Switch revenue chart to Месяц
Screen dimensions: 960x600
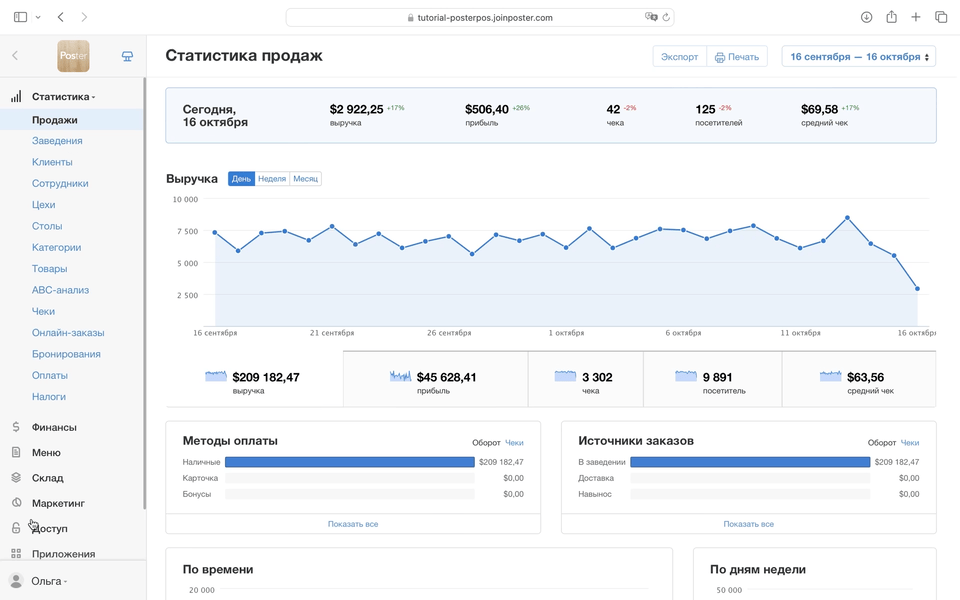click(x=305, y=179)
